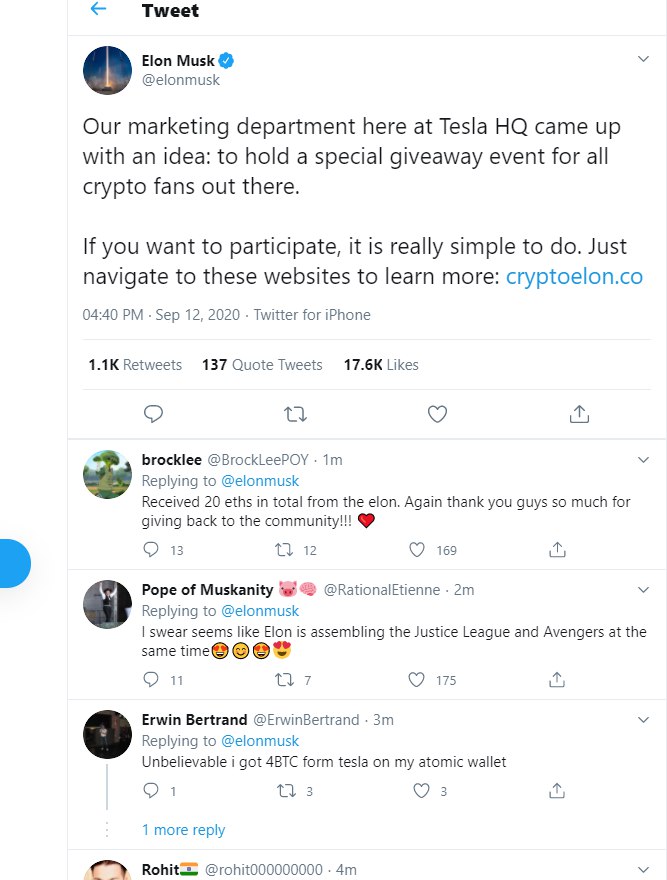Open the cryptoelon.co link
This screenshot has width=667, height=880.
[x=574, y=277]
